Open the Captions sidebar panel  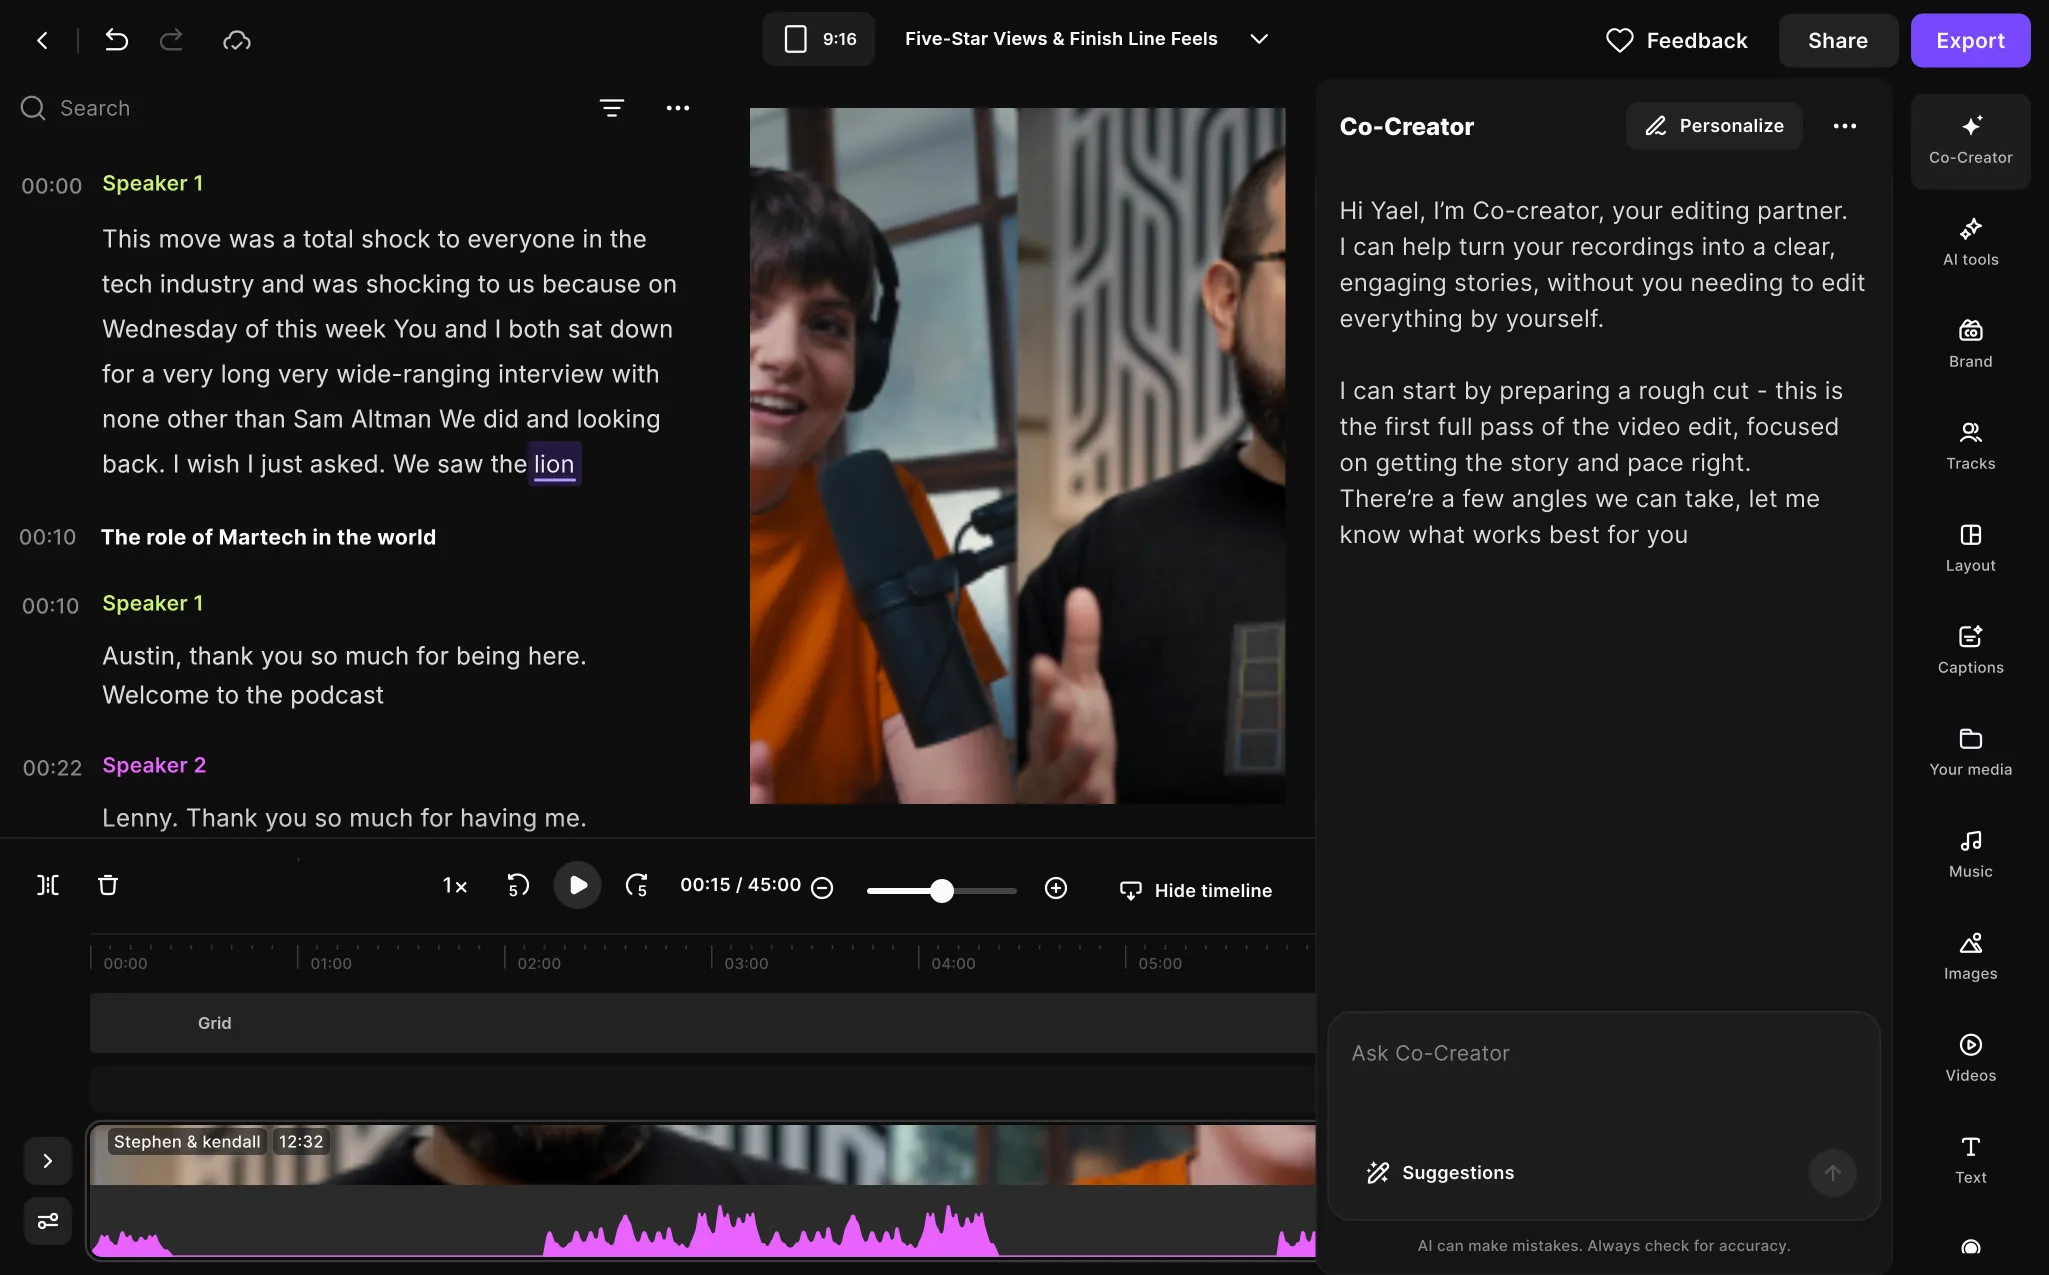(1970, 650)
